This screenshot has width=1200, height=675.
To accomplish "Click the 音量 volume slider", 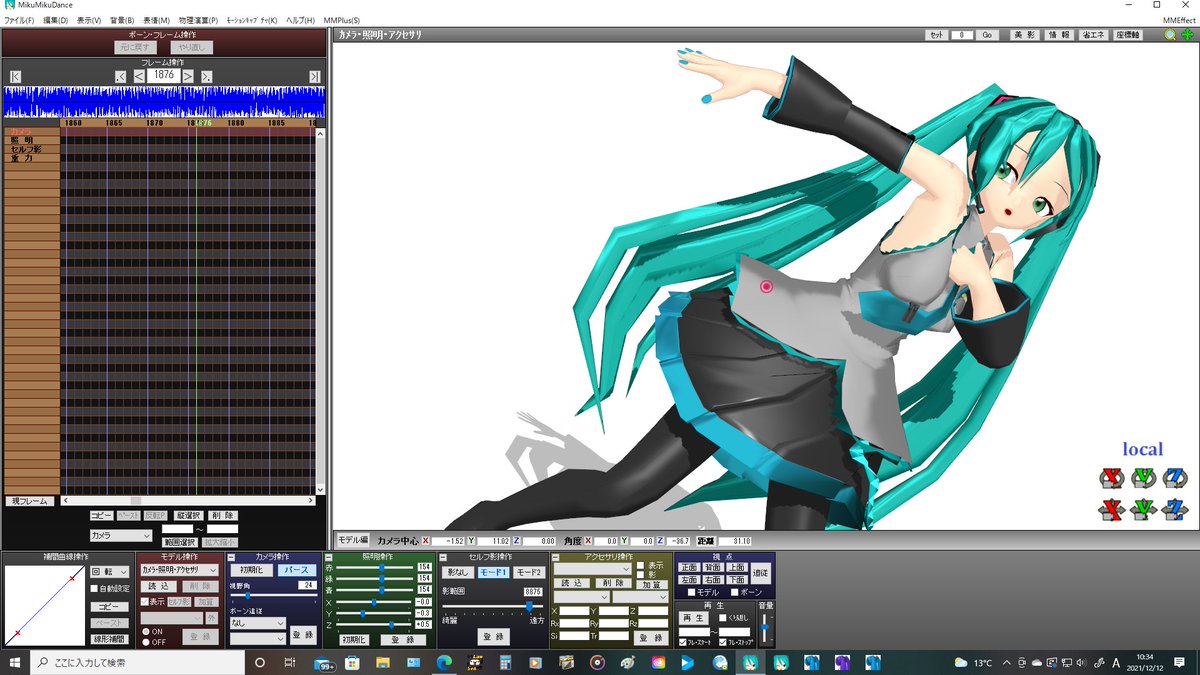I will point(765,629).
